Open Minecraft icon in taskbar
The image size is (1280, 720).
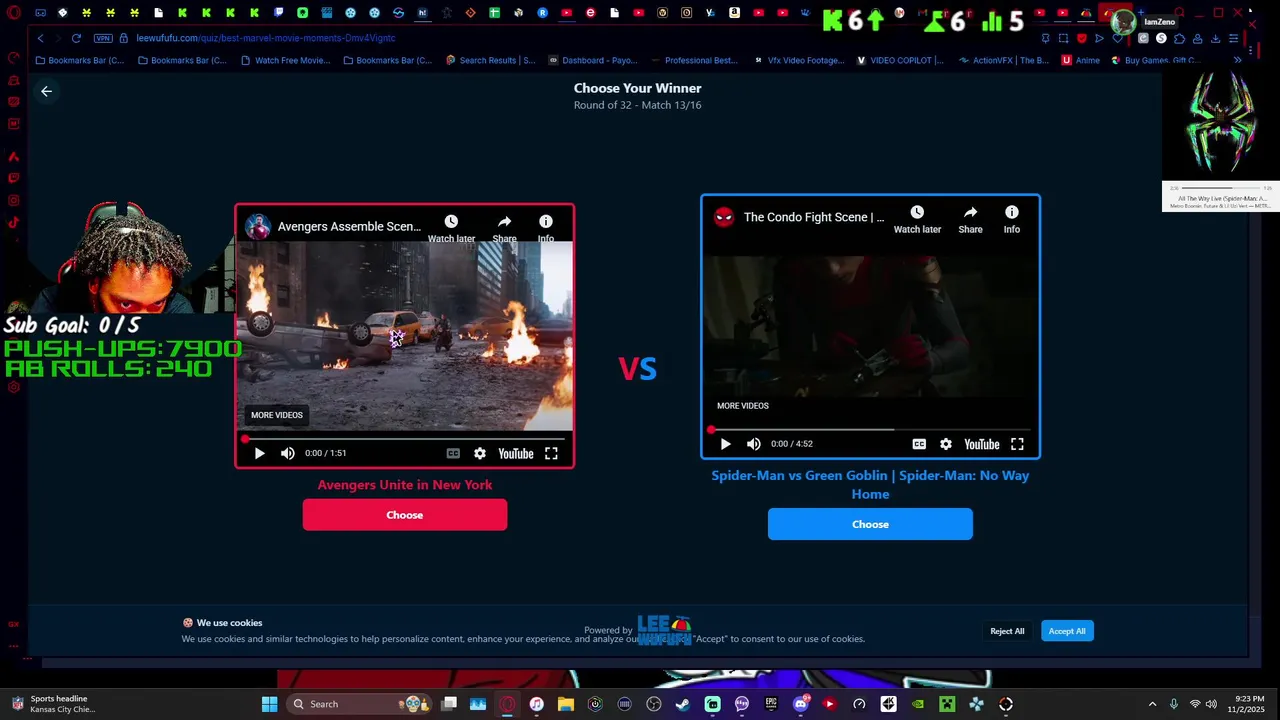click(x=947, y=704)
